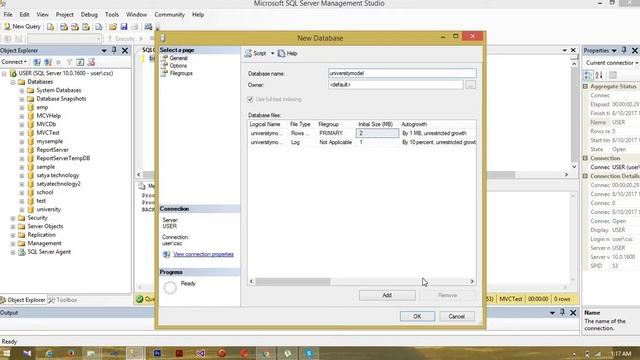640x360 pixels.
Task: Click the red Object Explorer Details icon
Action: (91, 62)
